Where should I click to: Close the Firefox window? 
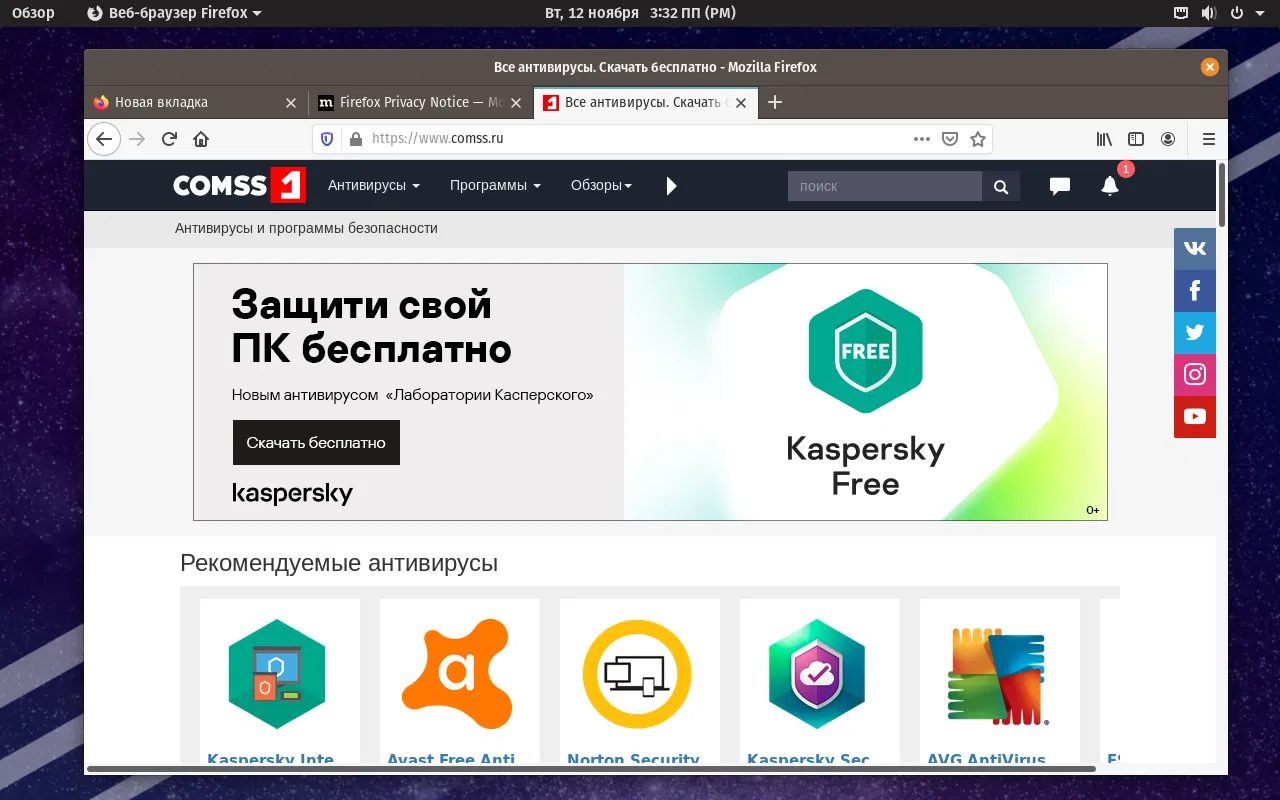[x=1210, y=67]
